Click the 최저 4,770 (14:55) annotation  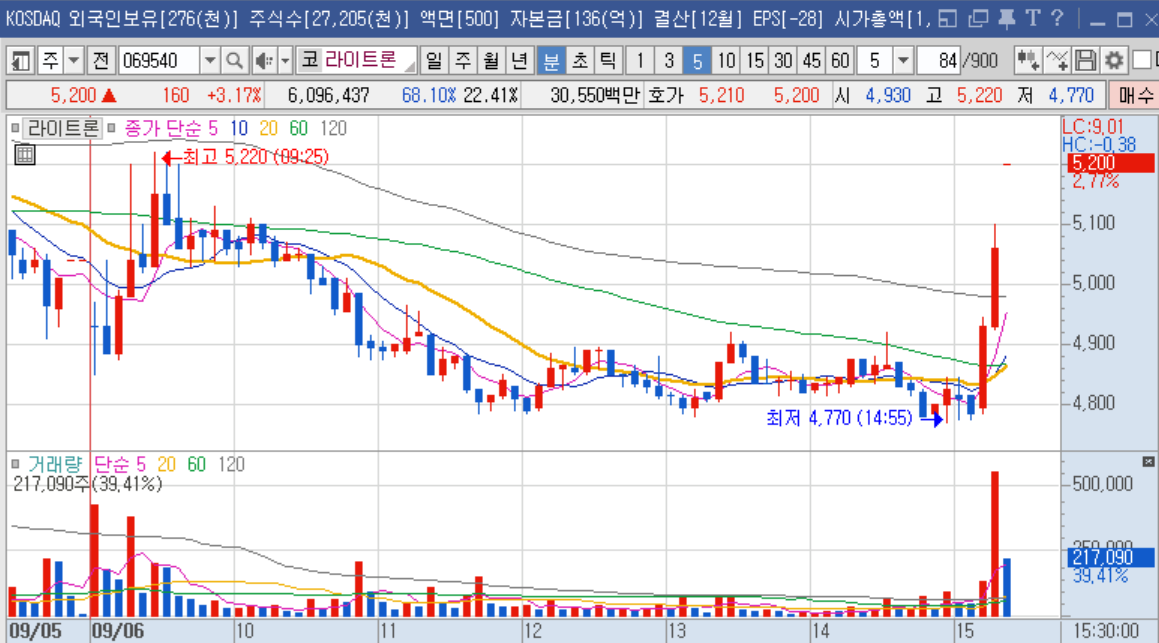(854, 418)
